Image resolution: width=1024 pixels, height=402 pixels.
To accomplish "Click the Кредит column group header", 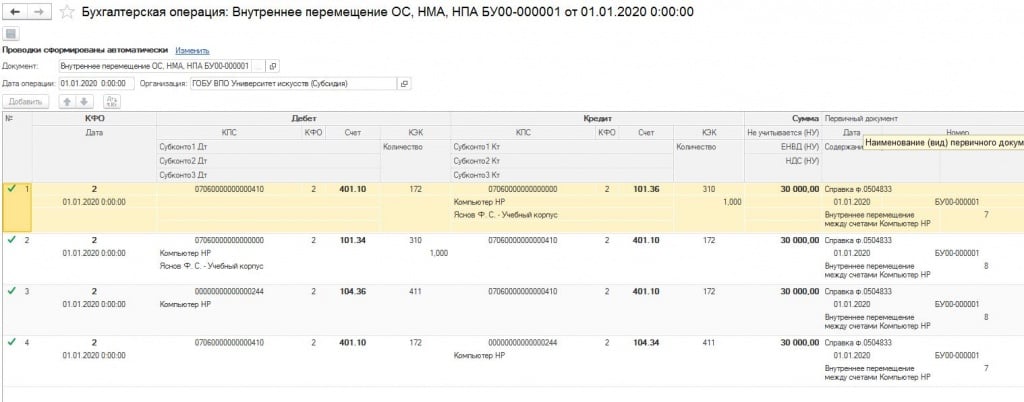I will [598, 118].
